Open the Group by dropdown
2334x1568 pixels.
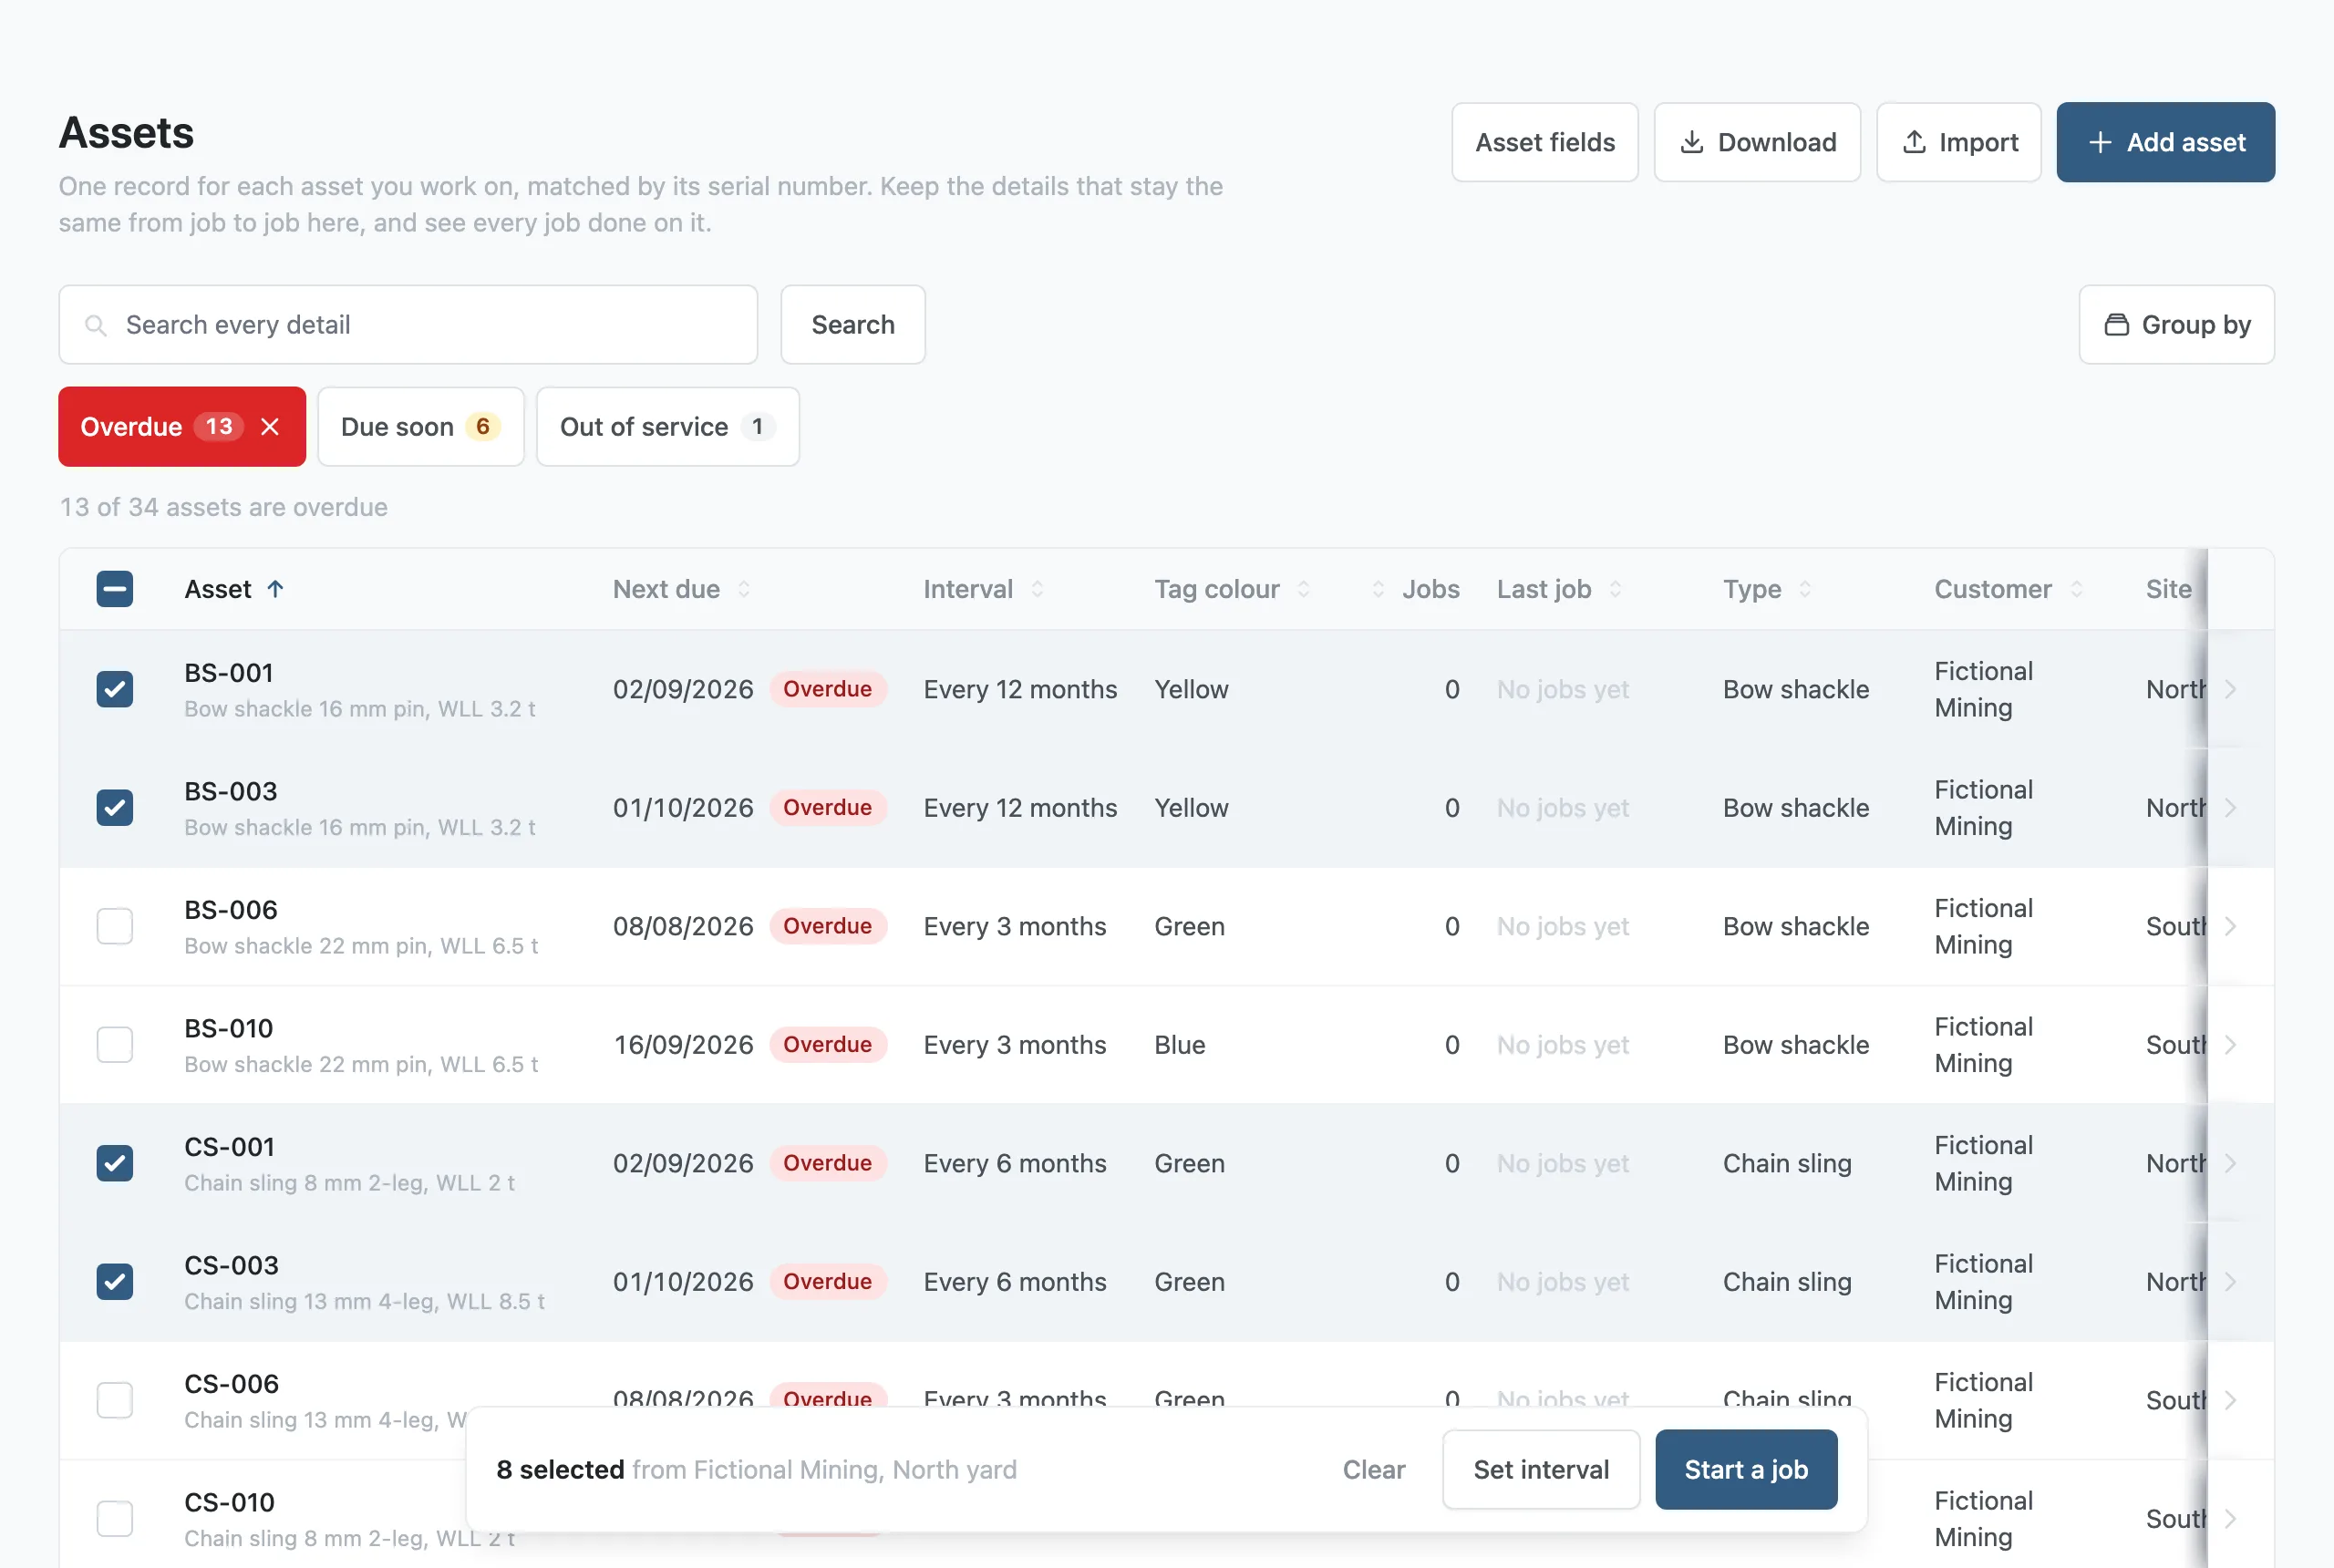point(2176,325)
